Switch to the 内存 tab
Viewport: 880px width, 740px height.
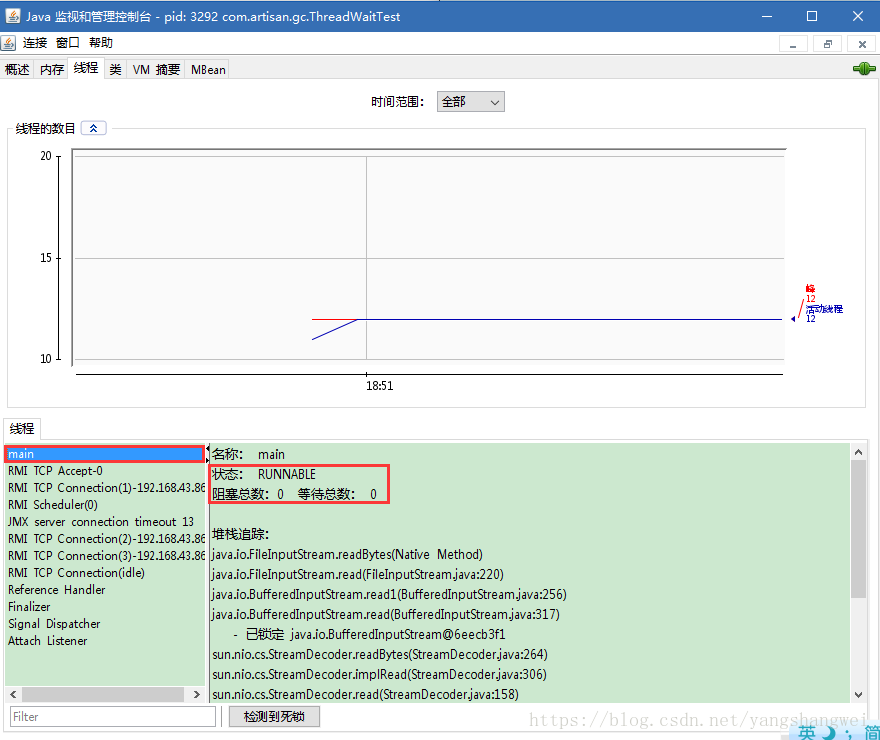pyautogui.click(x=51, y=69)
